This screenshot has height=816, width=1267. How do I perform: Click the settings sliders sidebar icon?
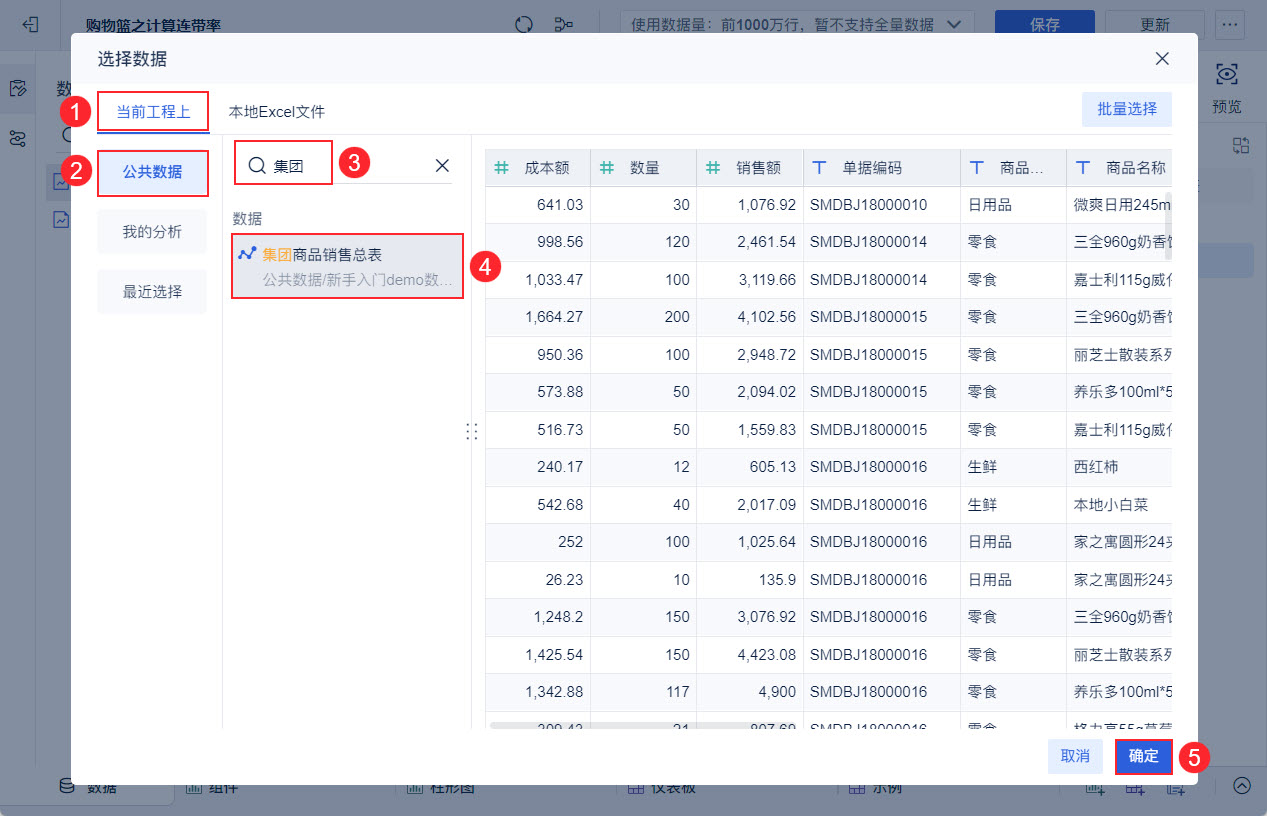(18, 139)
